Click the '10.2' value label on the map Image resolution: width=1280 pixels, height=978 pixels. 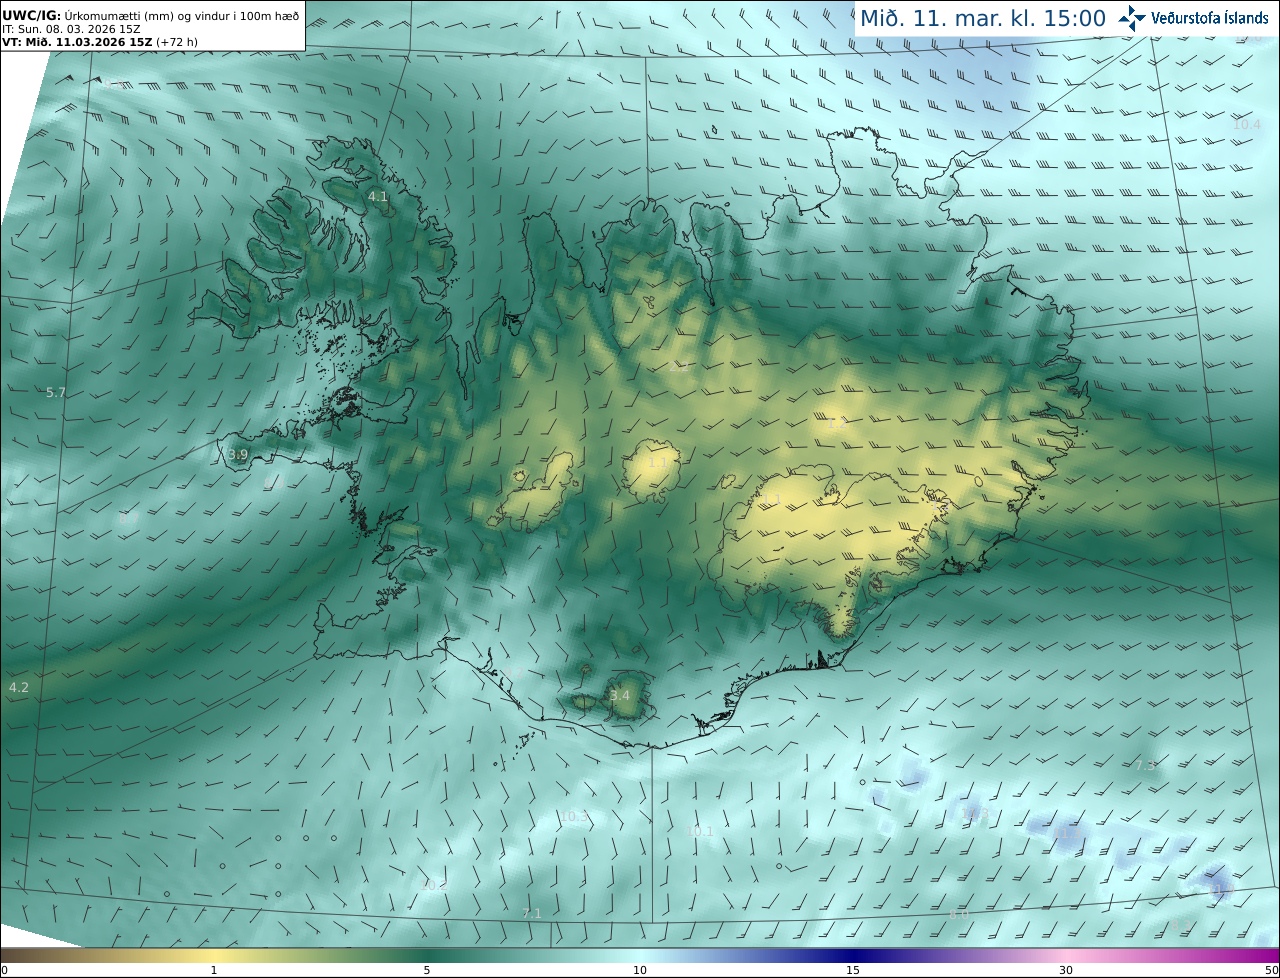[432, 886]
